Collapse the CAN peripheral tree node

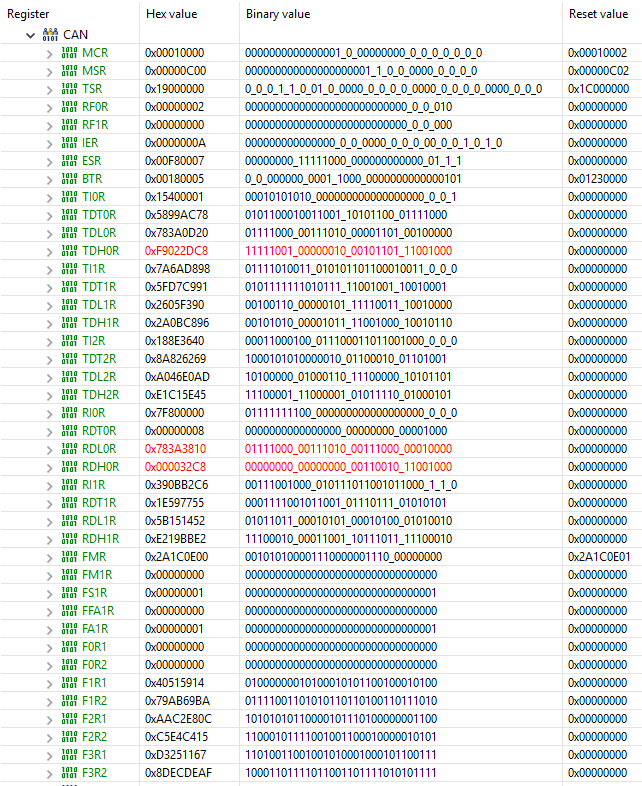tap(31, 35)
